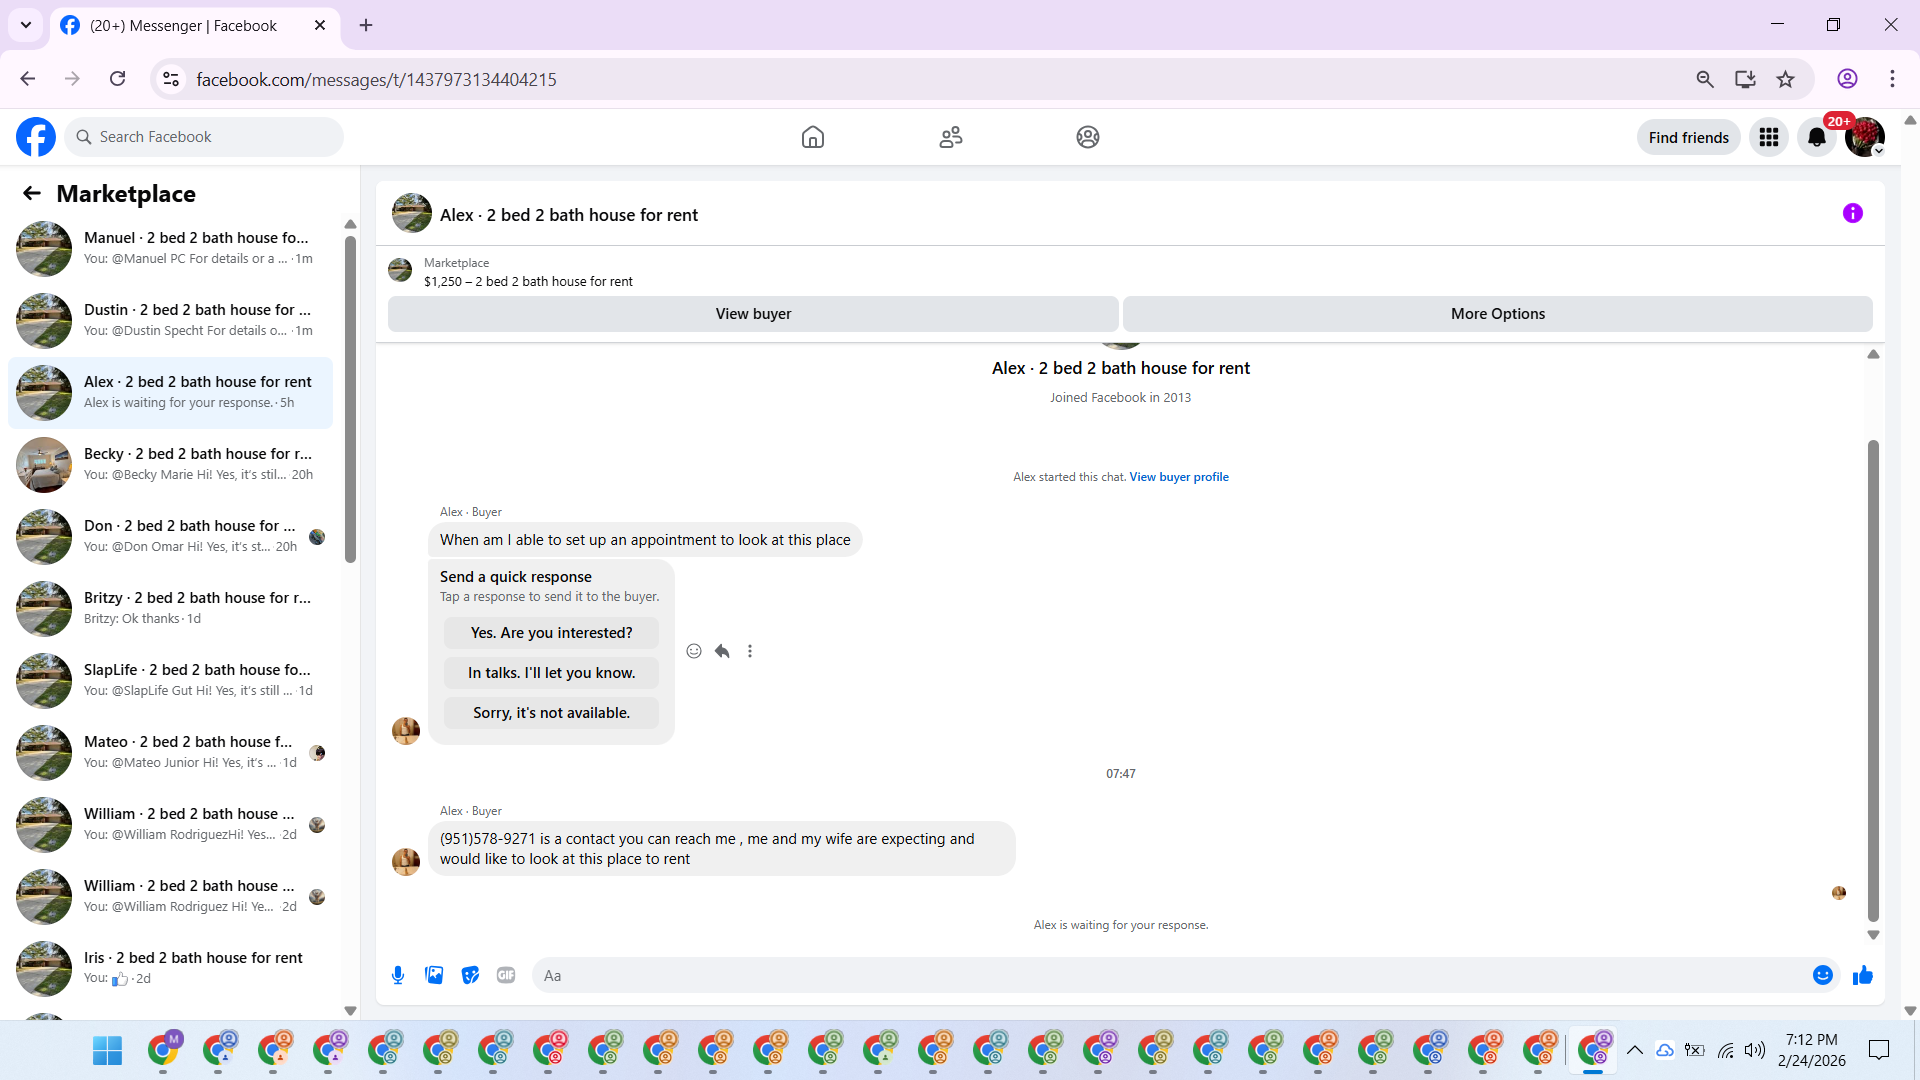Open emoji picker in message box
The height and width of the screenshot is (1080, 1920).
1822,975
